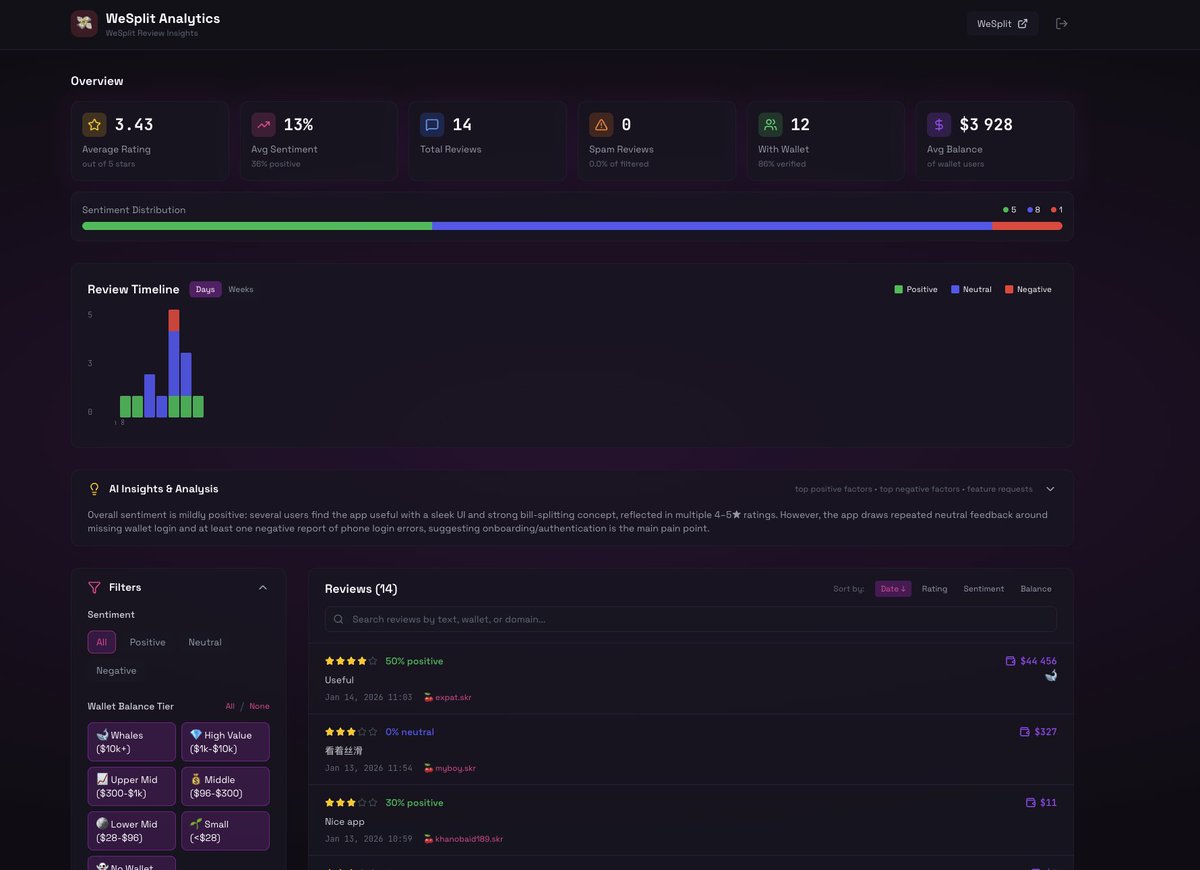1200x870 pixels.
Task: Toggle the High Value ($1k-$10k) tier
Action: tap(225, 742)
